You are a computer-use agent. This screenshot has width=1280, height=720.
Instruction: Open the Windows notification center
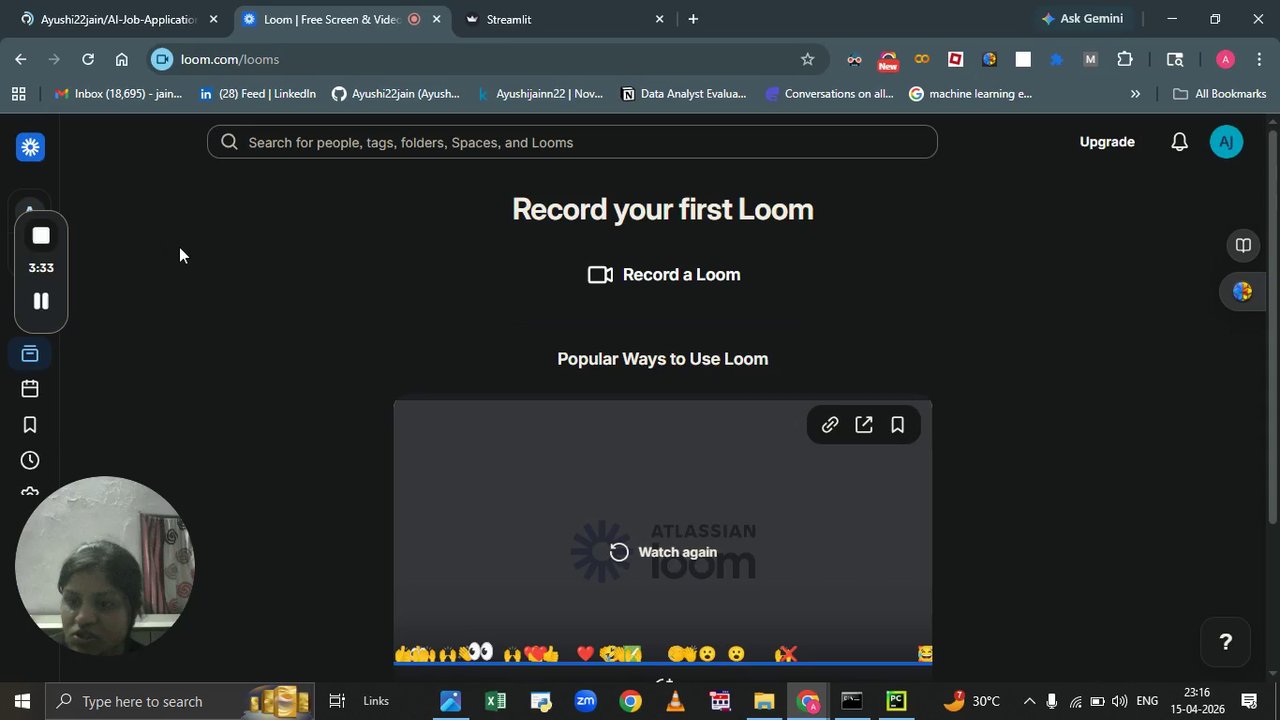[x=1249, y=701]
